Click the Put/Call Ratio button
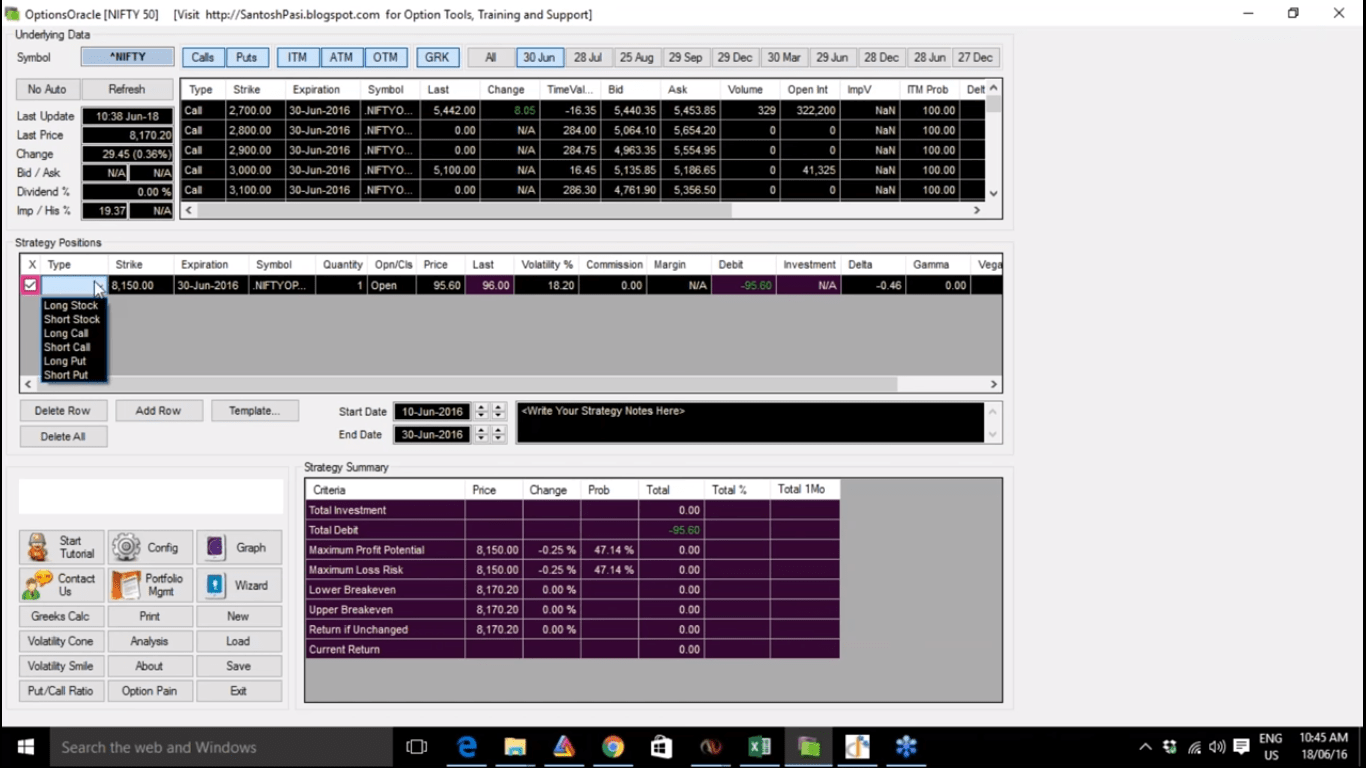1366x768 pixels. coord(61,691)
